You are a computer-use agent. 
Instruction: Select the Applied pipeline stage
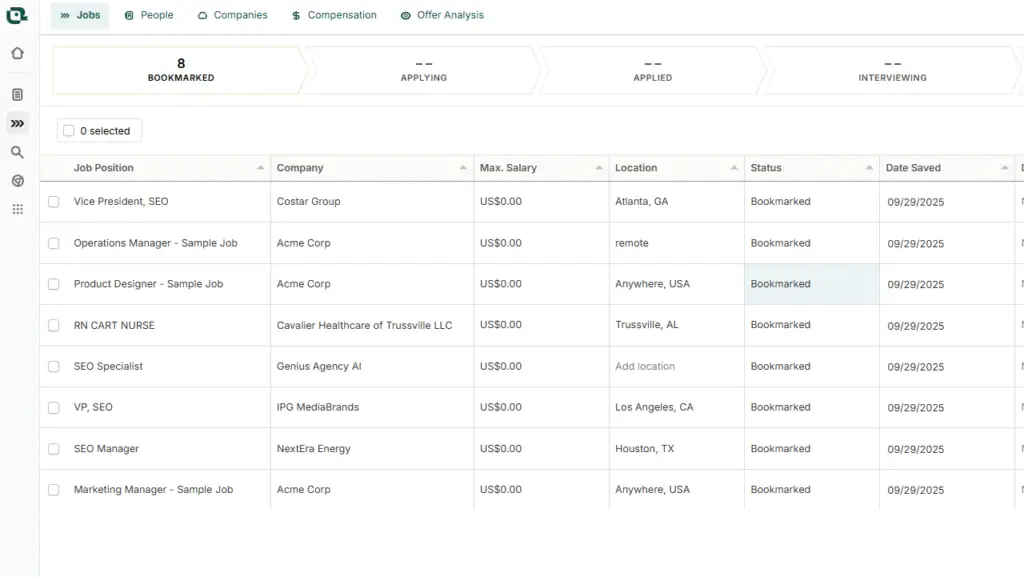click(x=652, y=70)
